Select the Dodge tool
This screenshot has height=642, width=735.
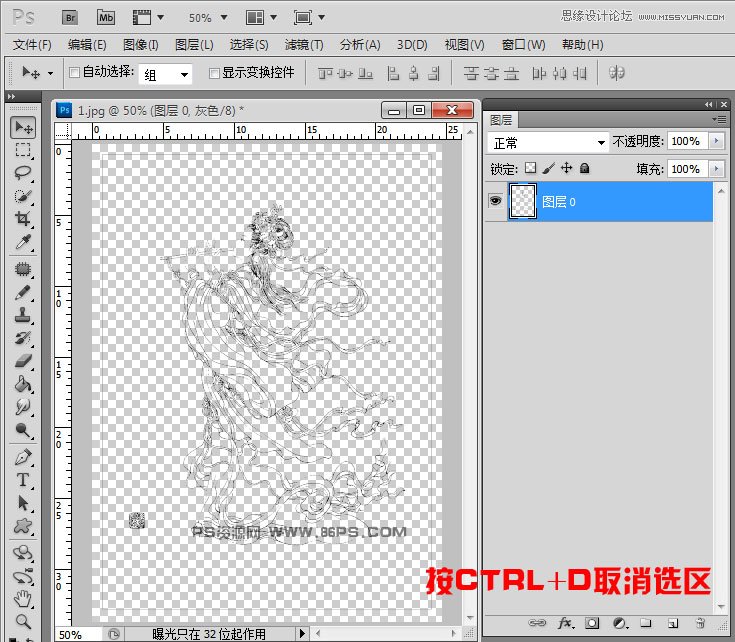[x=23, y=429]
